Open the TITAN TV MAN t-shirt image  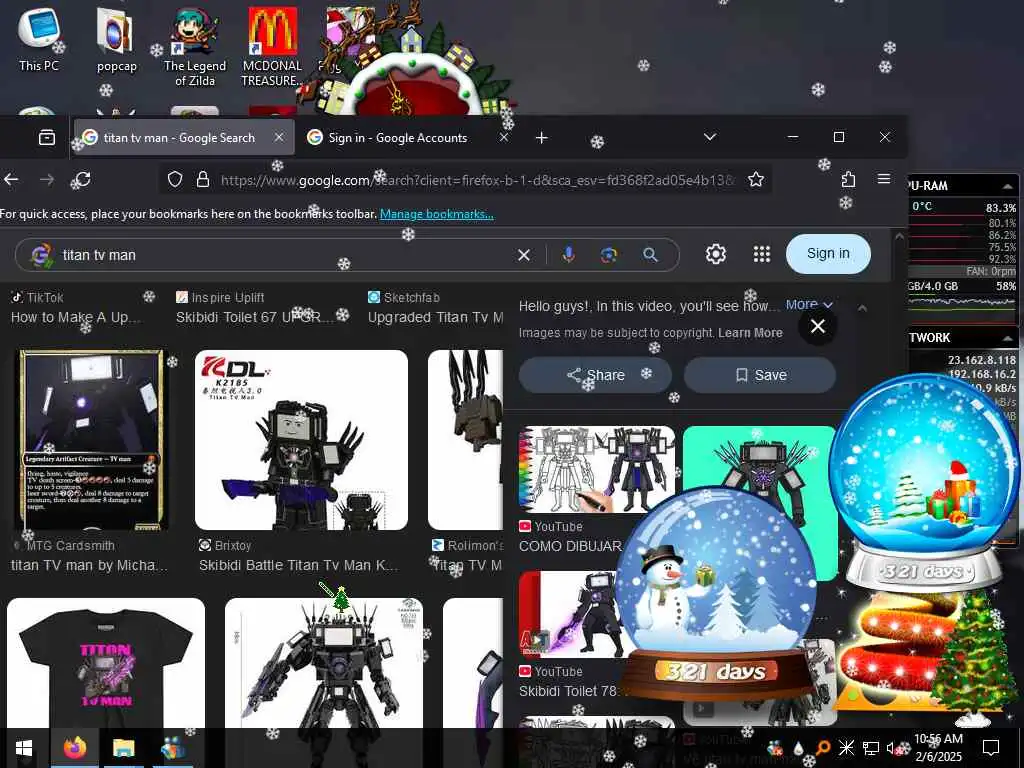[x=106, y=663]
